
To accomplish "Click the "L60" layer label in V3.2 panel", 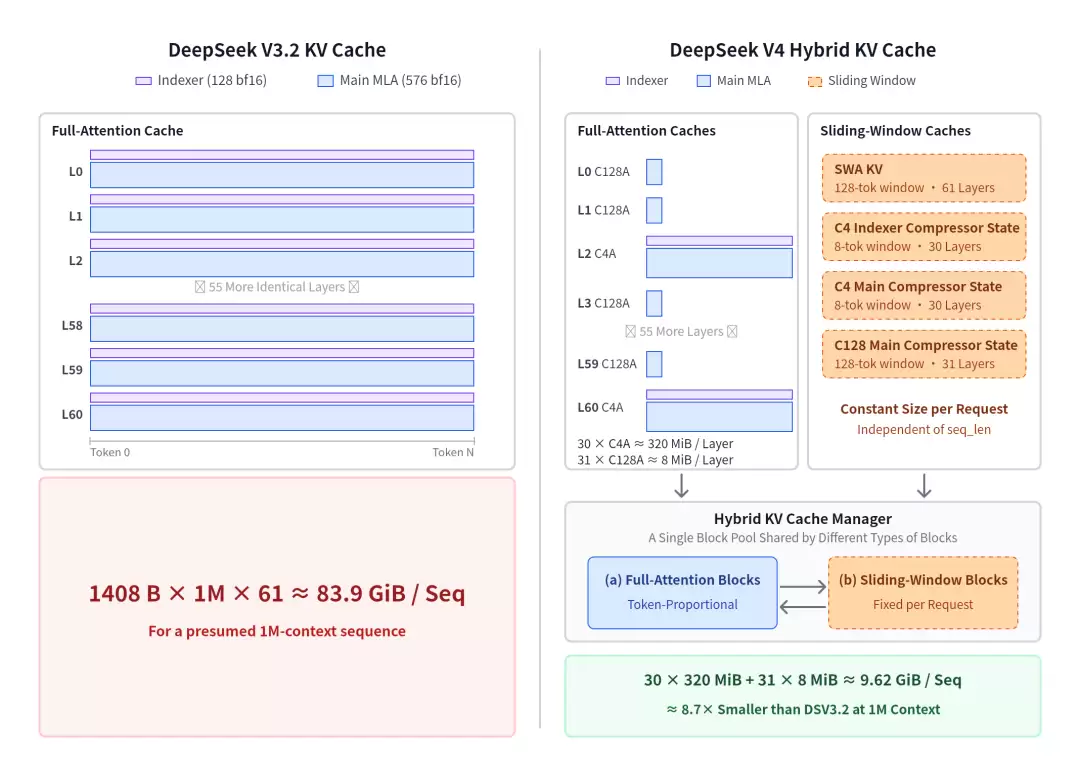I will 72,415.
